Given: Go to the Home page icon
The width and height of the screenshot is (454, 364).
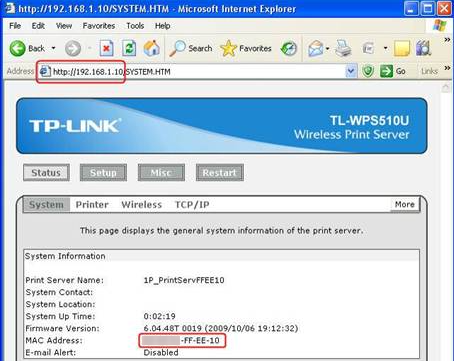Looking at the screenshot, I should tap(152, 48).
